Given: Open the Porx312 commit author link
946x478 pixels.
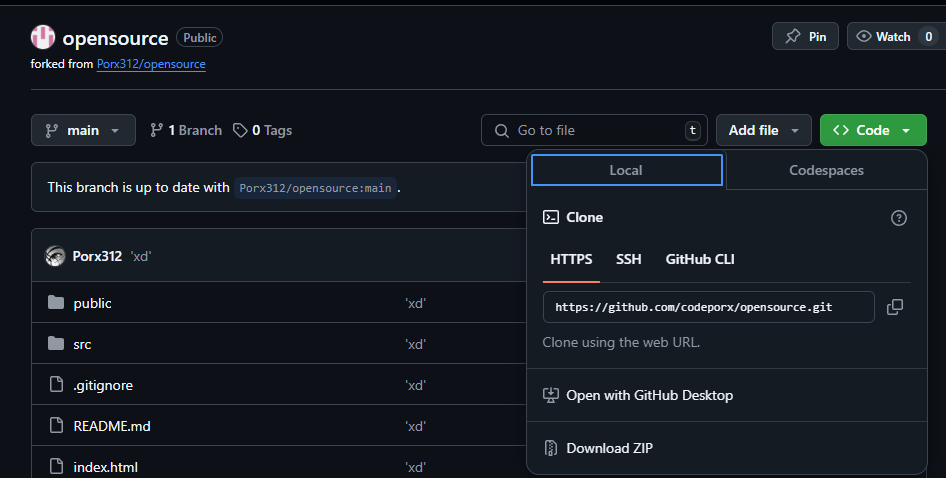Looking at the screenshot, I should 97,257.
